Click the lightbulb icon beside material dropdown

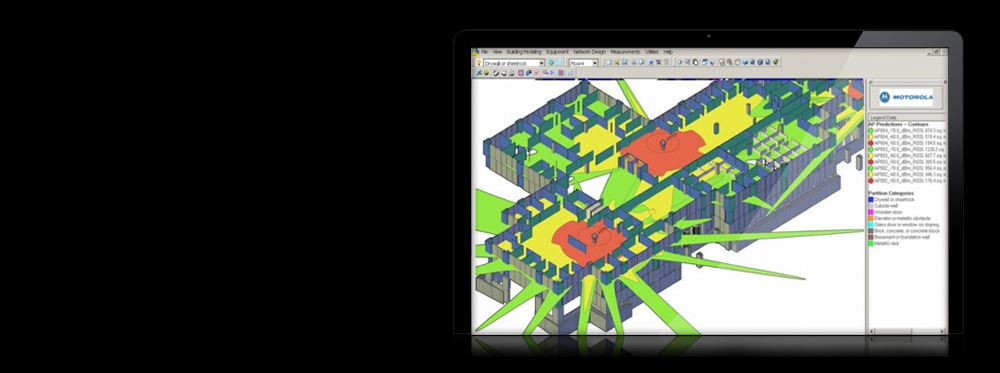478,62
